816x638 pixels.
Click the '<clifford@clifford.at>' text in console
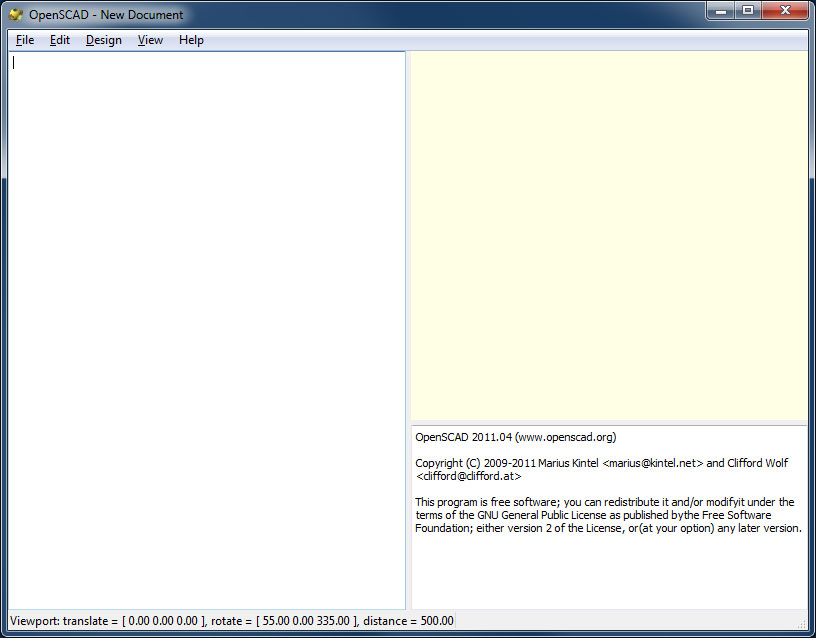coord(468,476)
